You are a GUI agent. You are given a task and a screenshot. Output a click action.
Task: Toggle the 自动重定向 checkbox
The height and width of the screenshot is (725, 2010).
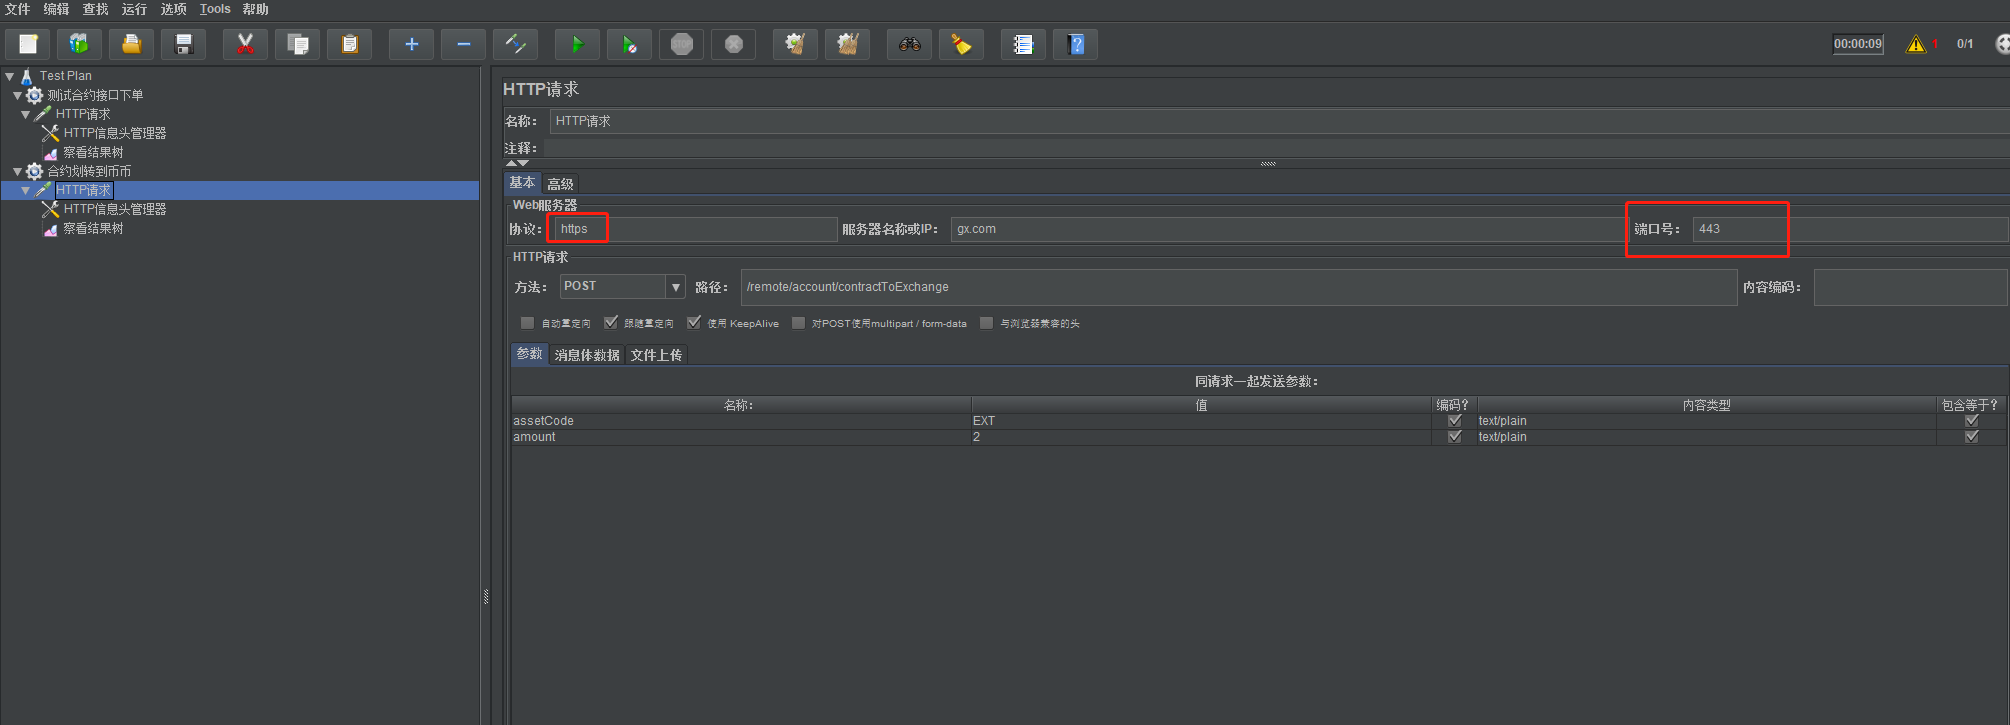pyautogui.click(x=527, y=323)
